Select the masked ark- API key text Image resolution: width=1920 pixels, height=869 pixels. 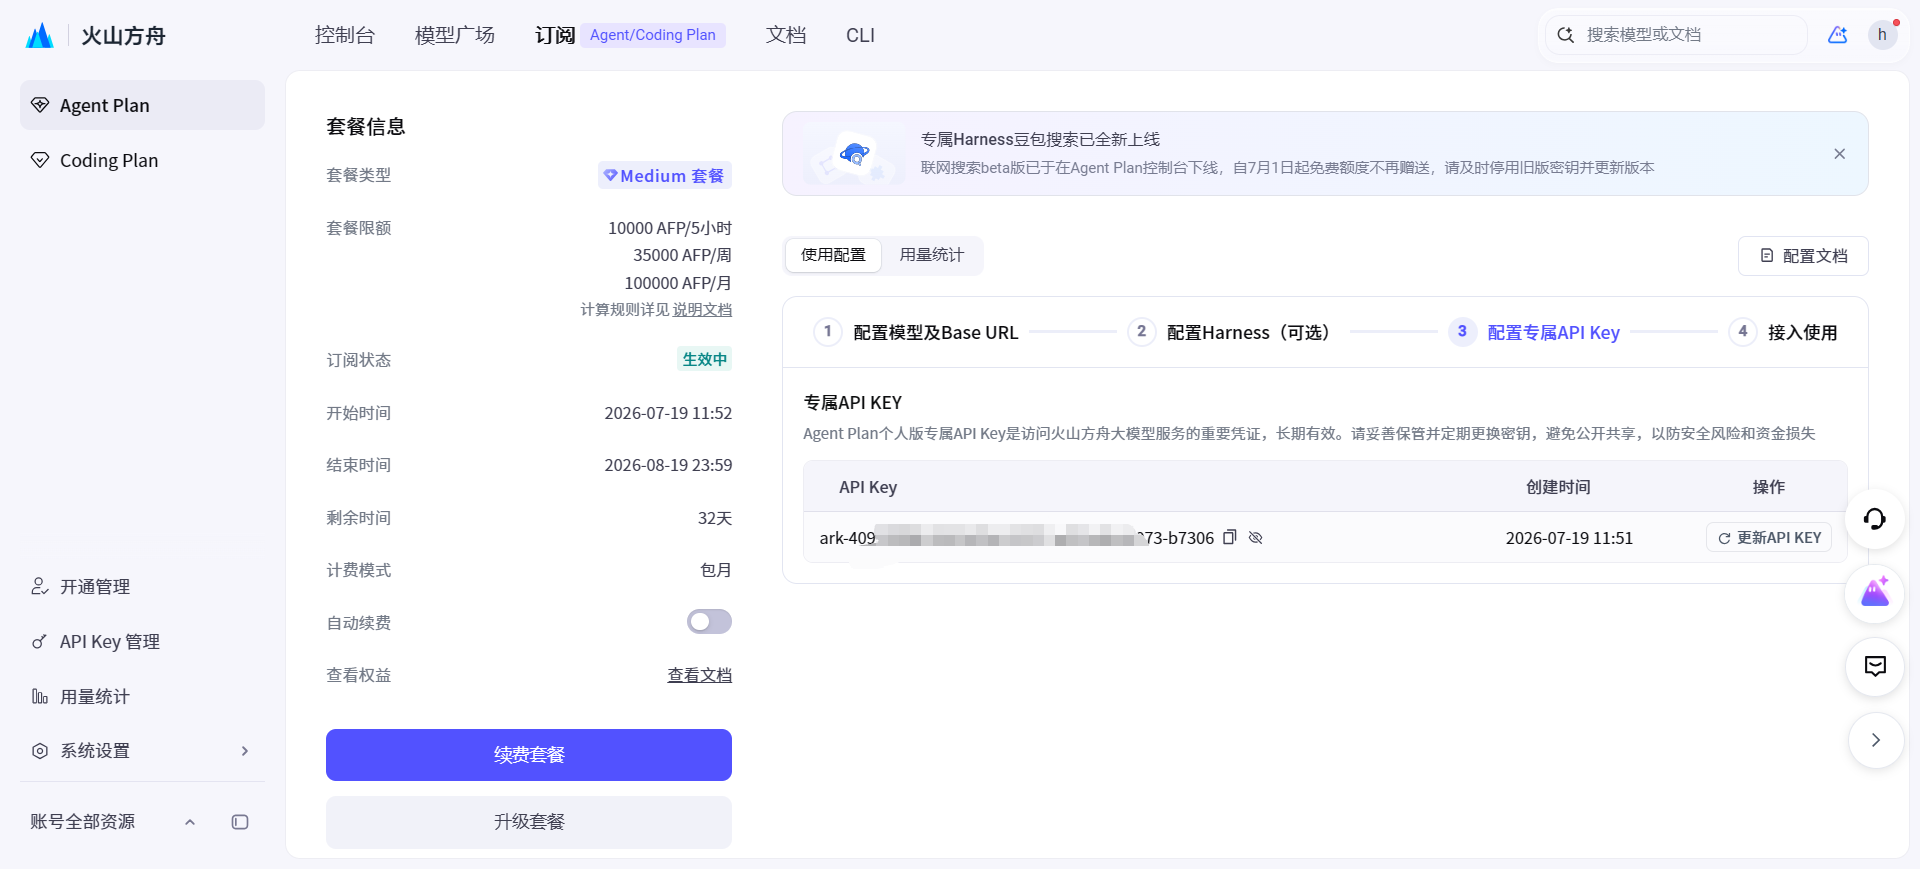(1016, 538)
